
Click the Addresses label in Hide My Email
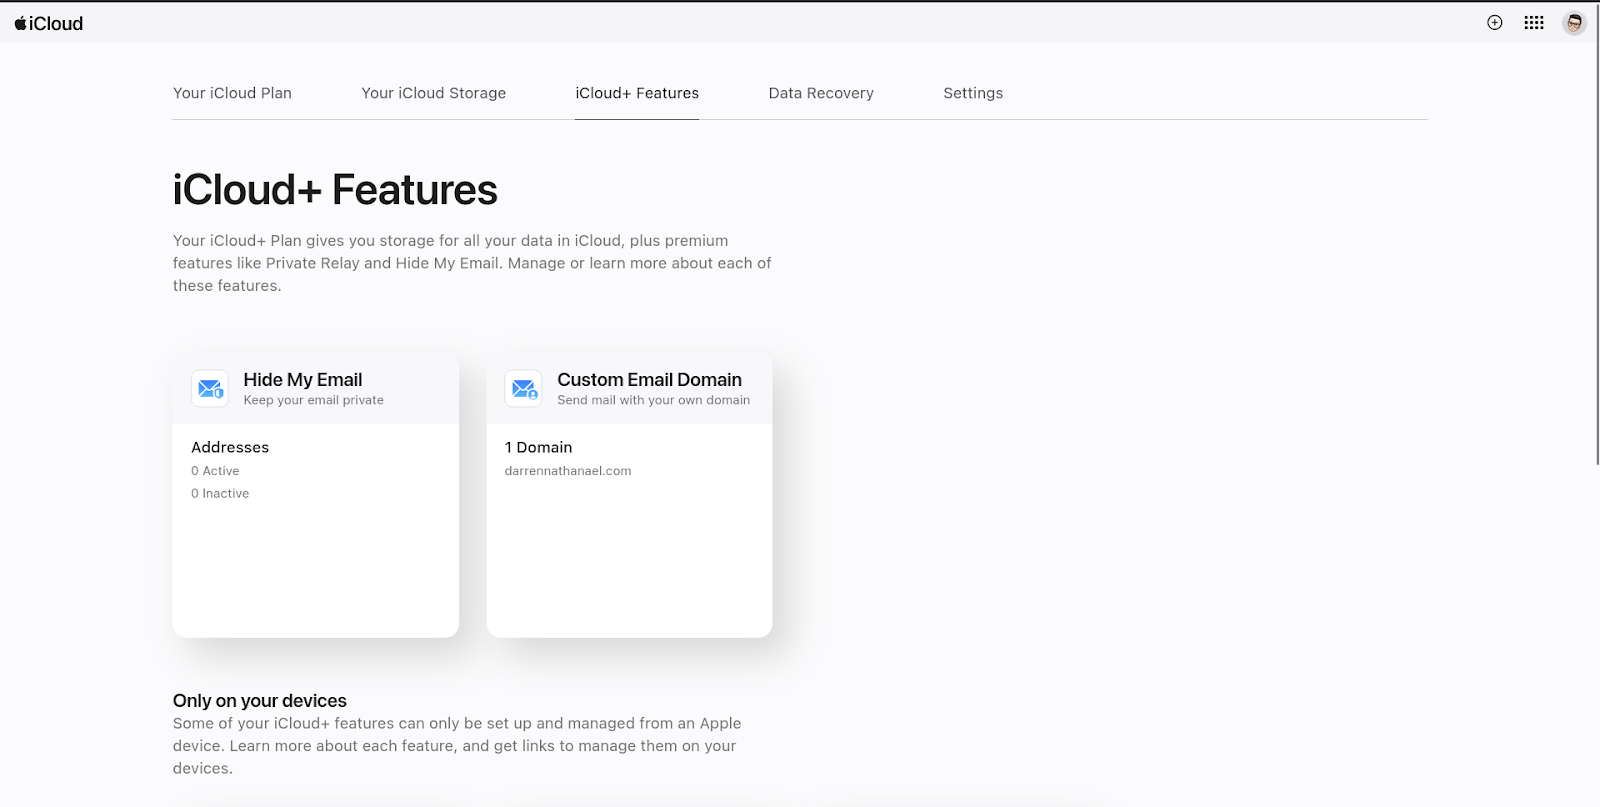click(230, 447)
